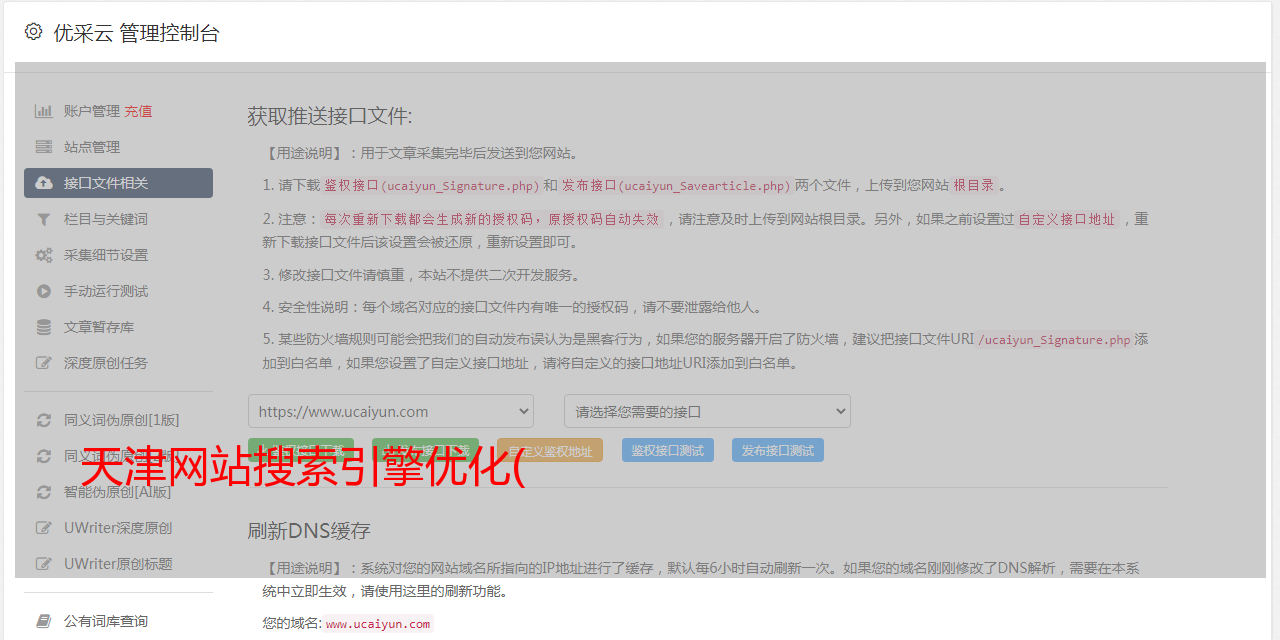Open UWriter原创标题 in the sidebar
The width and height of the screenshot is (1280, 640).
click(x=118, y=564)
